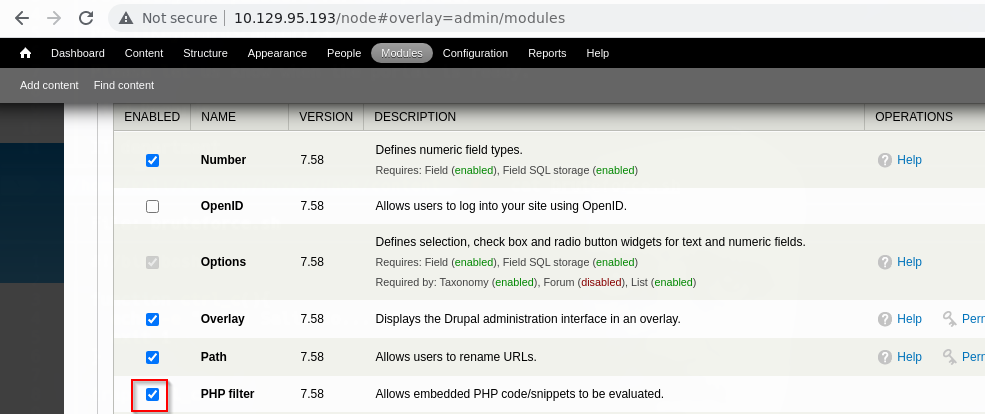
Task: Click version 7.58 in PHP filter row
Action: 312,395
